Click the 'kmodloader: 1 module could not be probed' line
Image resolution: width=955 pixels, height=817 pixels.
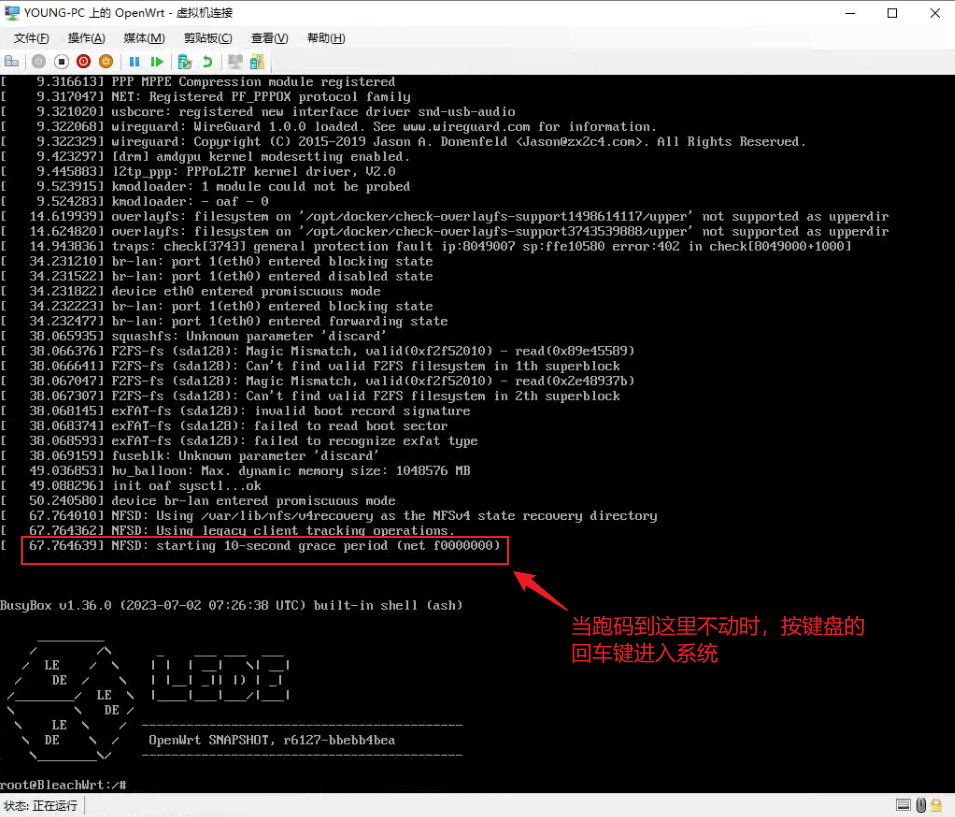206,186
